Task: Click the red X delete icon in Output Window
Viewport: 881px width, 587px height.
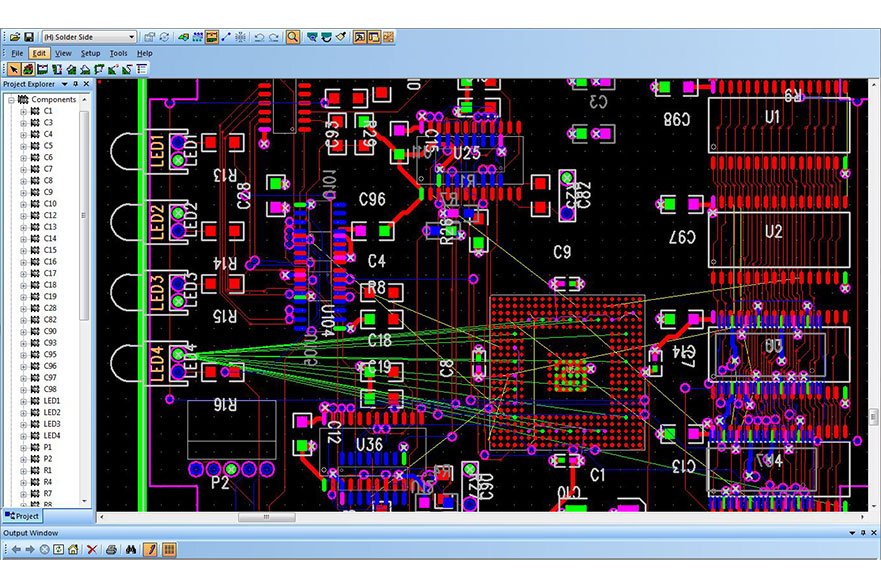Action: 92,549
